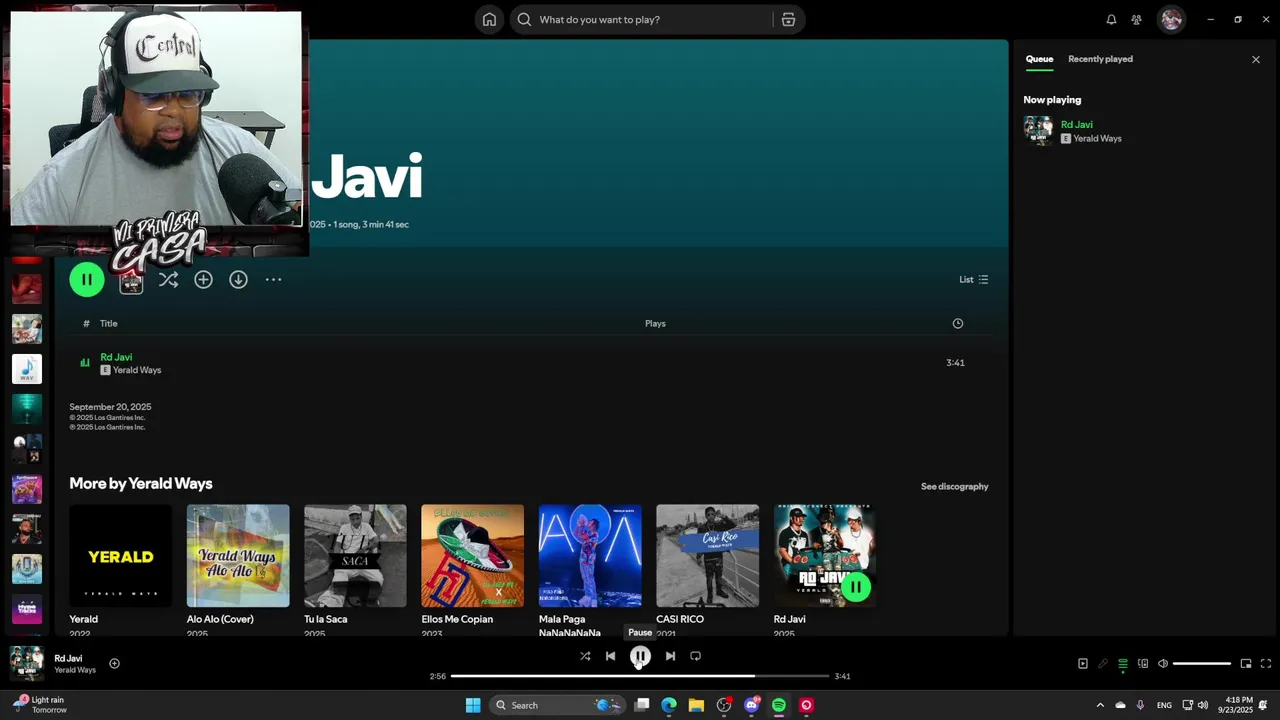
Task: Pause the album with the big green button
Action: click(87, 280)
